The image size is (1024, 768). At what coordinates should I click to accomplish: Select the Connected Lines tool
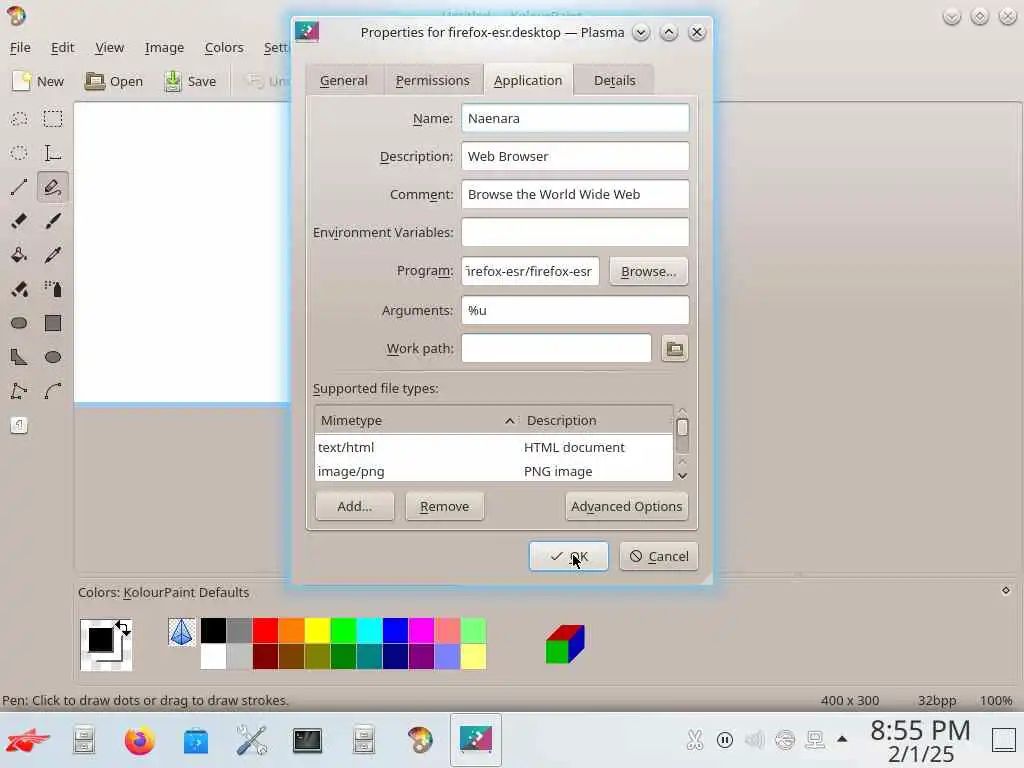pos(19,391)
